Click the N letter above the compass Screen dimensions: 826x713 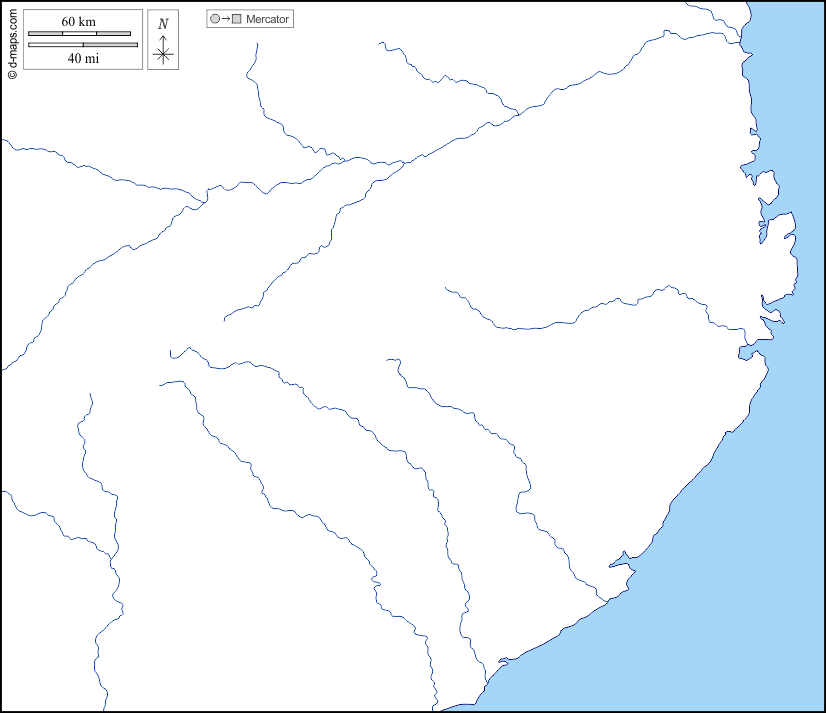(x=163, y=23)
